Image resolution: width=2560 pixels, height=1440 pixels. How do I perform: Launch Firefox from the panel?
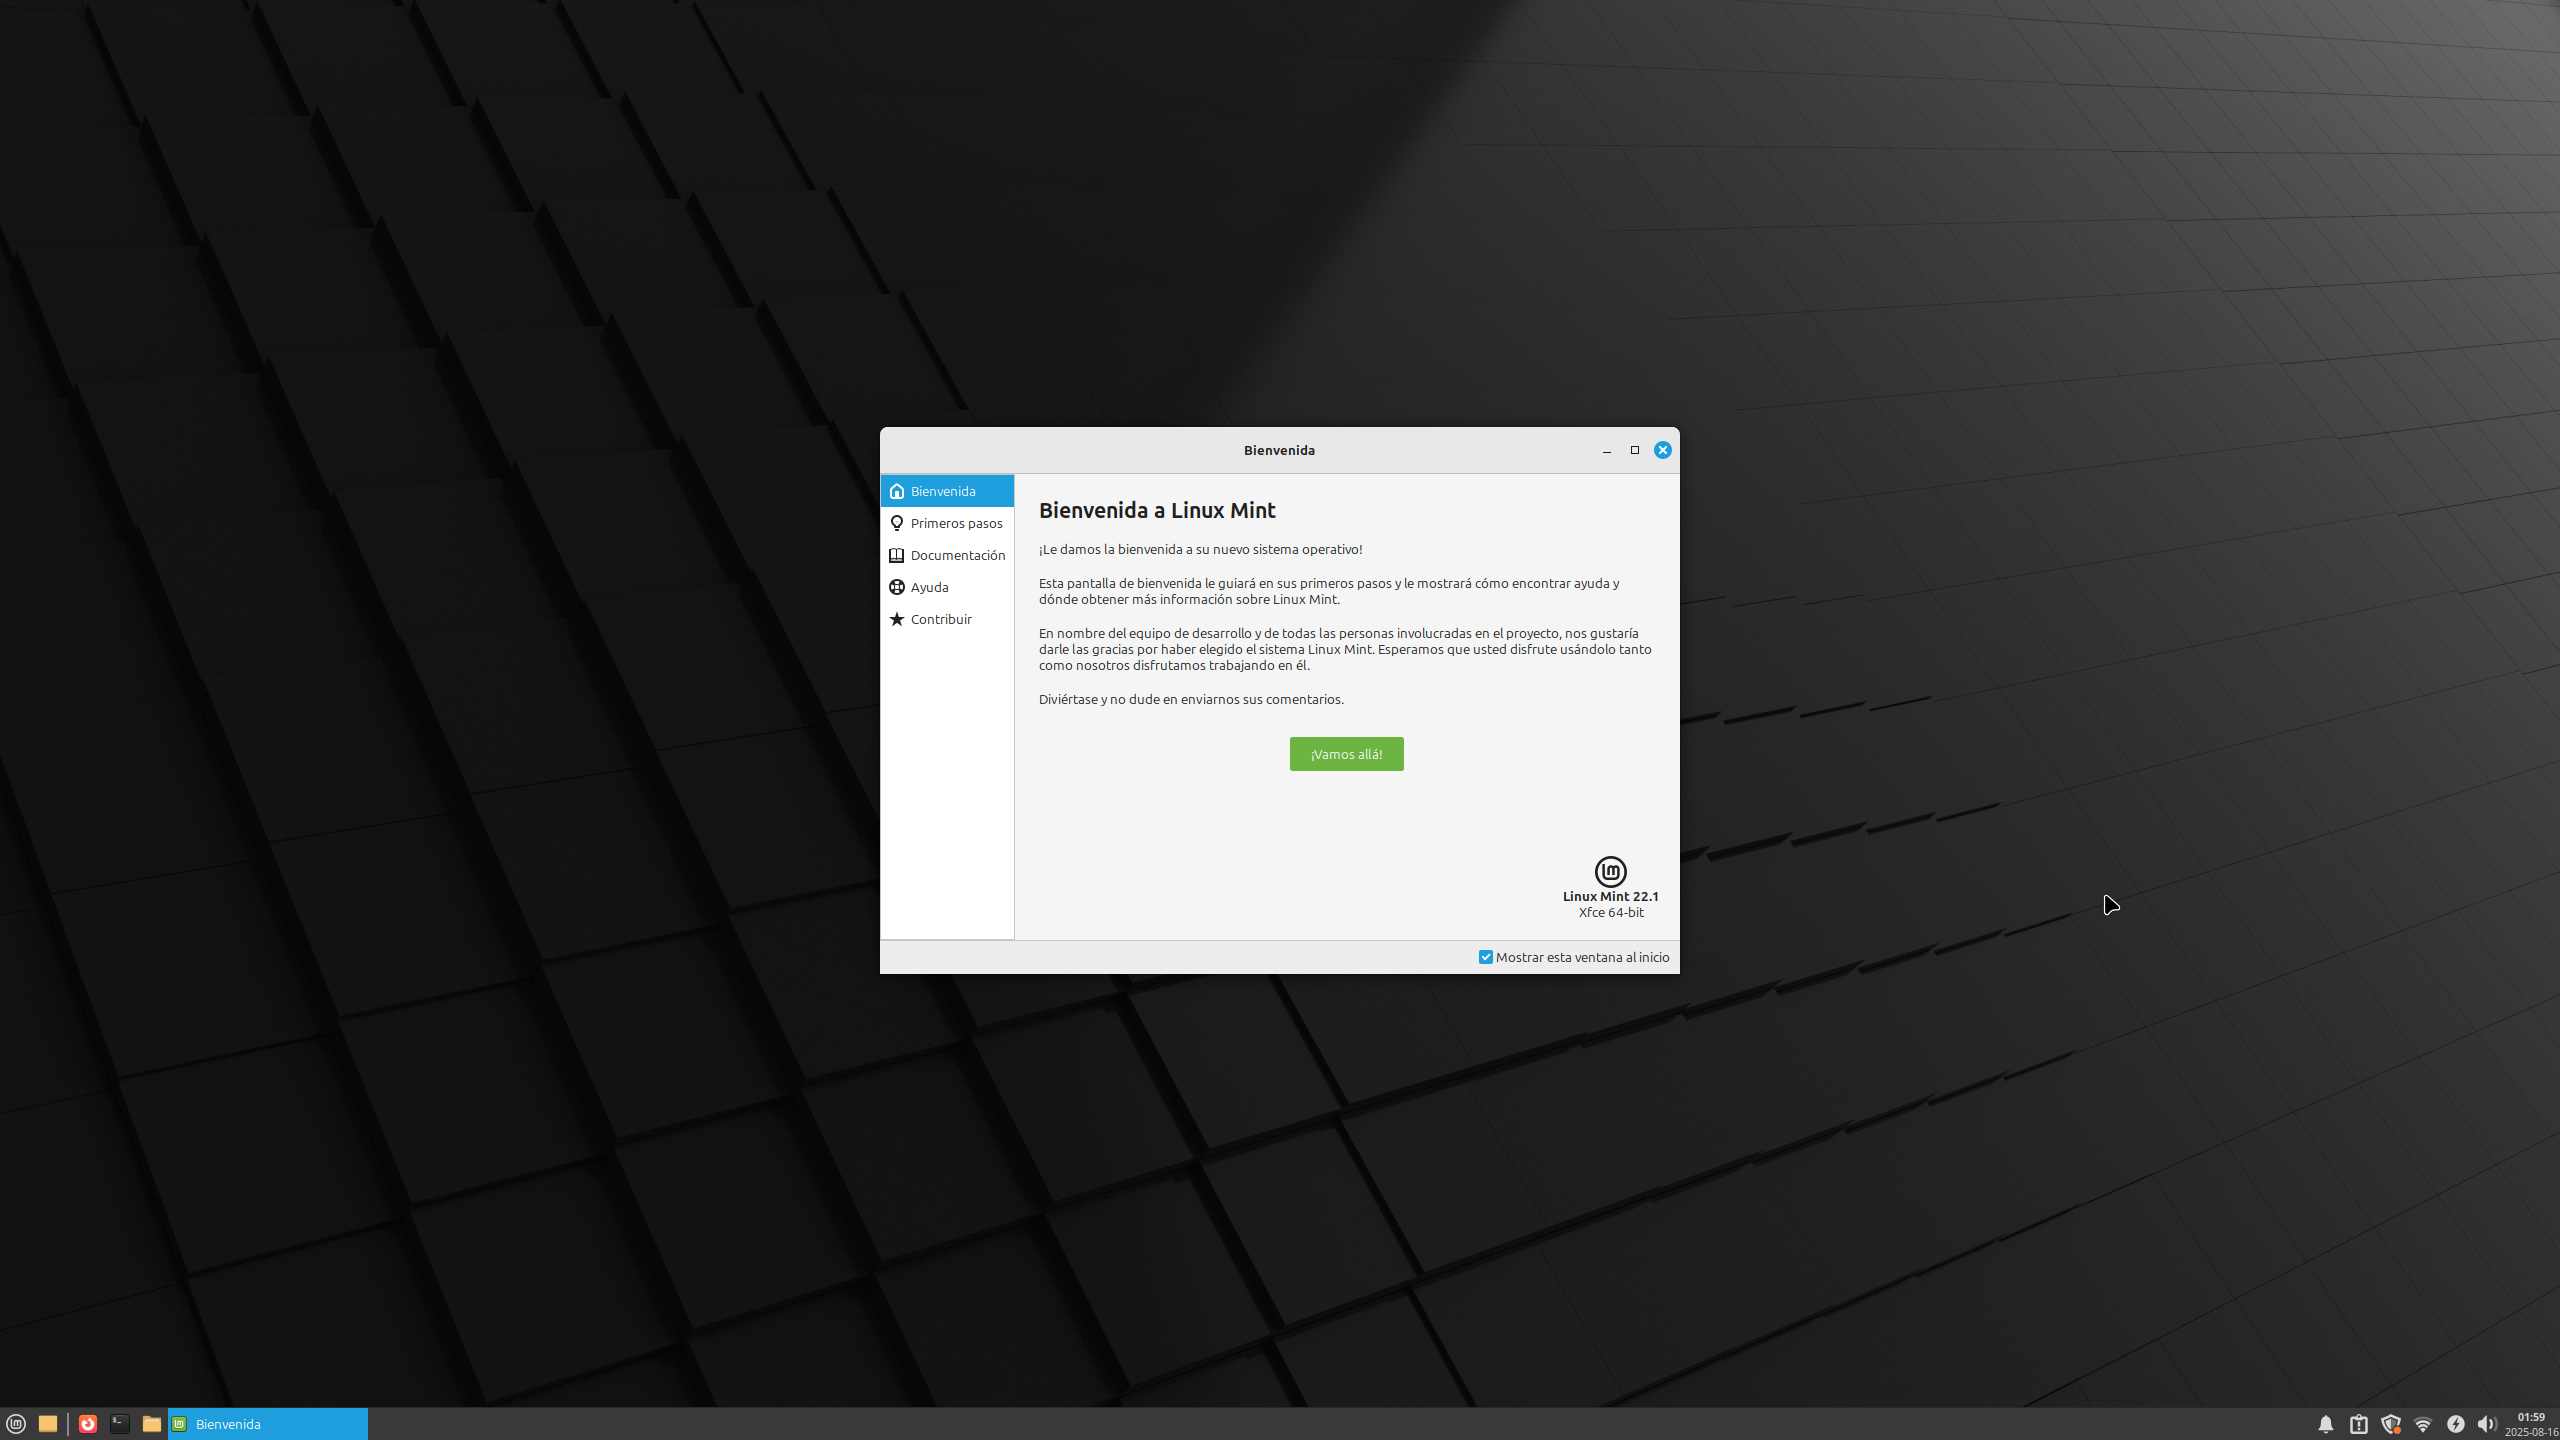click(x=88, y=1424)
